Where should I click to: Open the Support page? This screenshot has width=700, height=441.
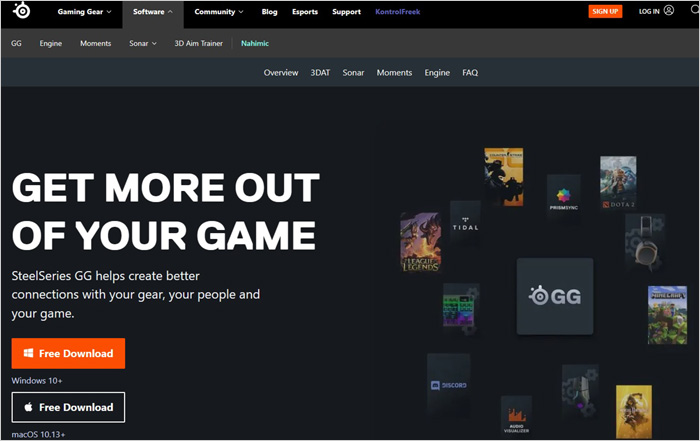tap(346, 12)
